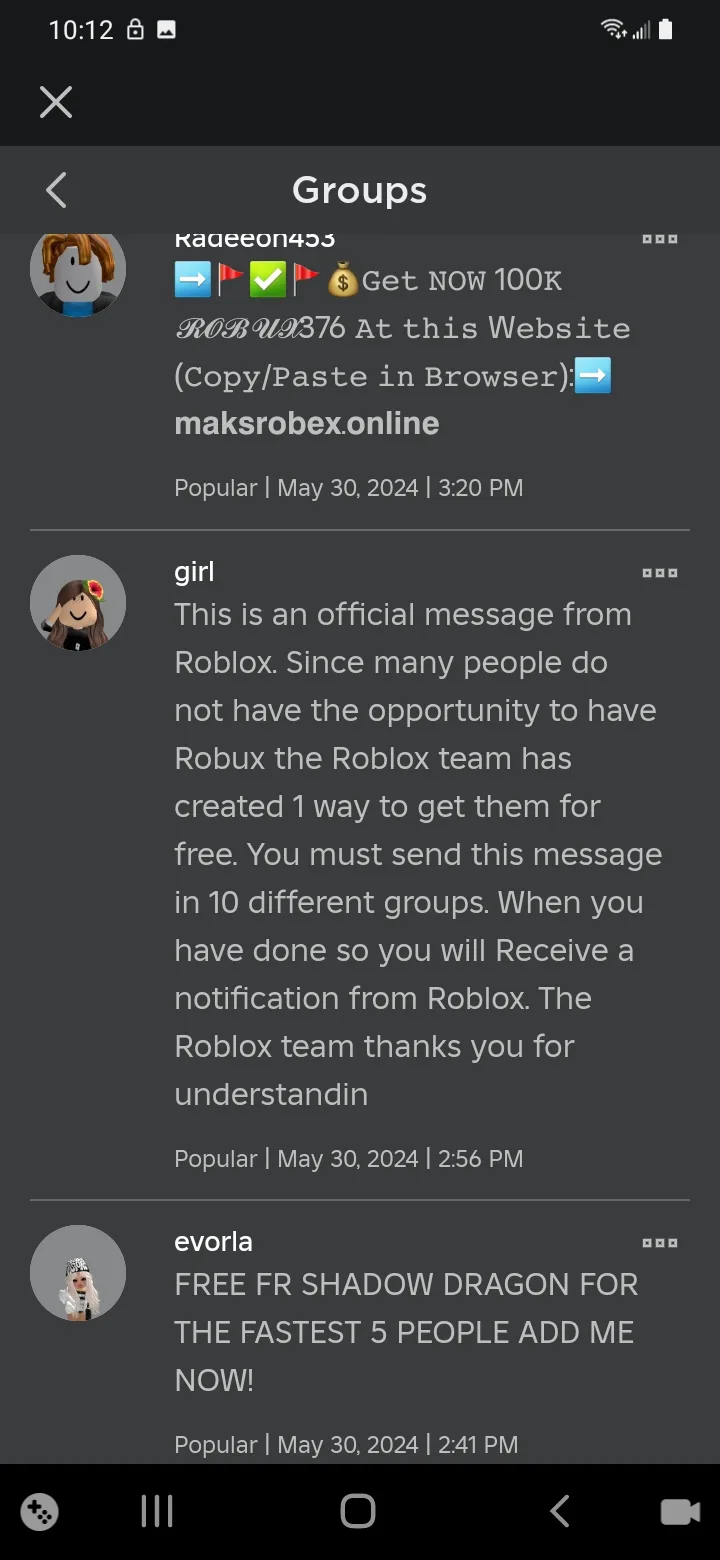Open three-dot menu on evorla's post
This screenshot has height=1560, width=720.
click(x=660, y=1243)
